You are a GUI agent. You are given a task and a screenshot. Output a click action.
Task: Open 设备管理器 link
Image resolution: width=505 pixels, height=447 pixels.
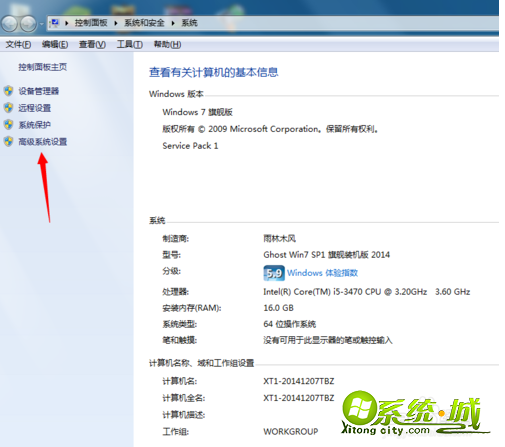coord(38,91)
